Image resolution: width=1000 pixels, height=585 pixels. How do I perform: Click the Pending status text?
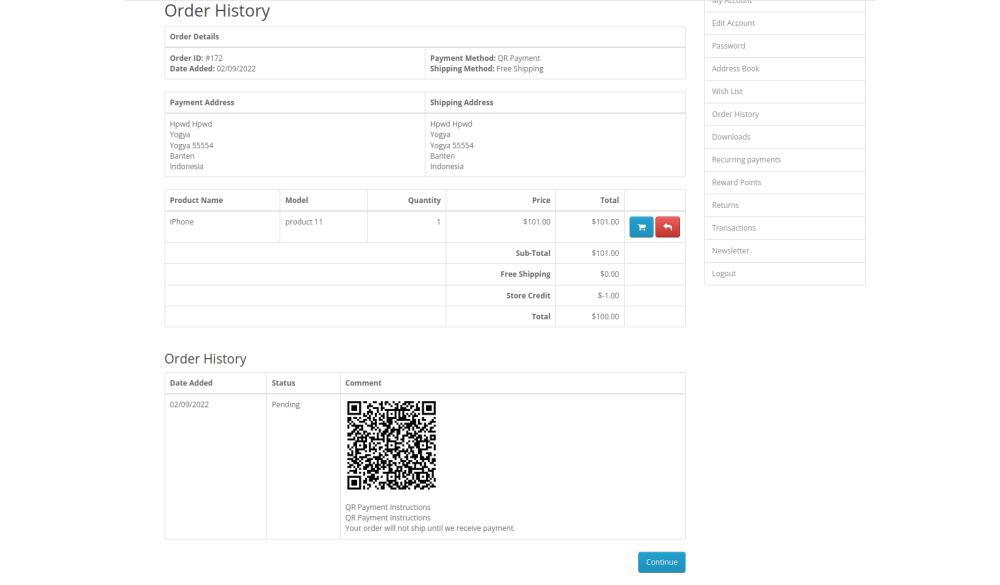tap(285, 405)
